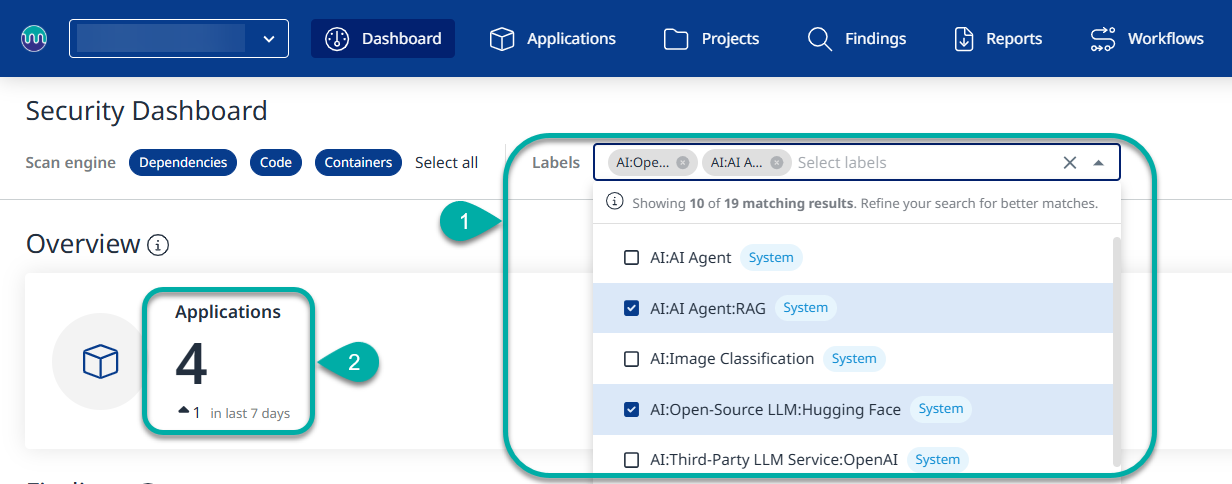This screenshot has height=484, width=1232.
Task: Click the cube icon in Applications card
Action: point(100,361)
